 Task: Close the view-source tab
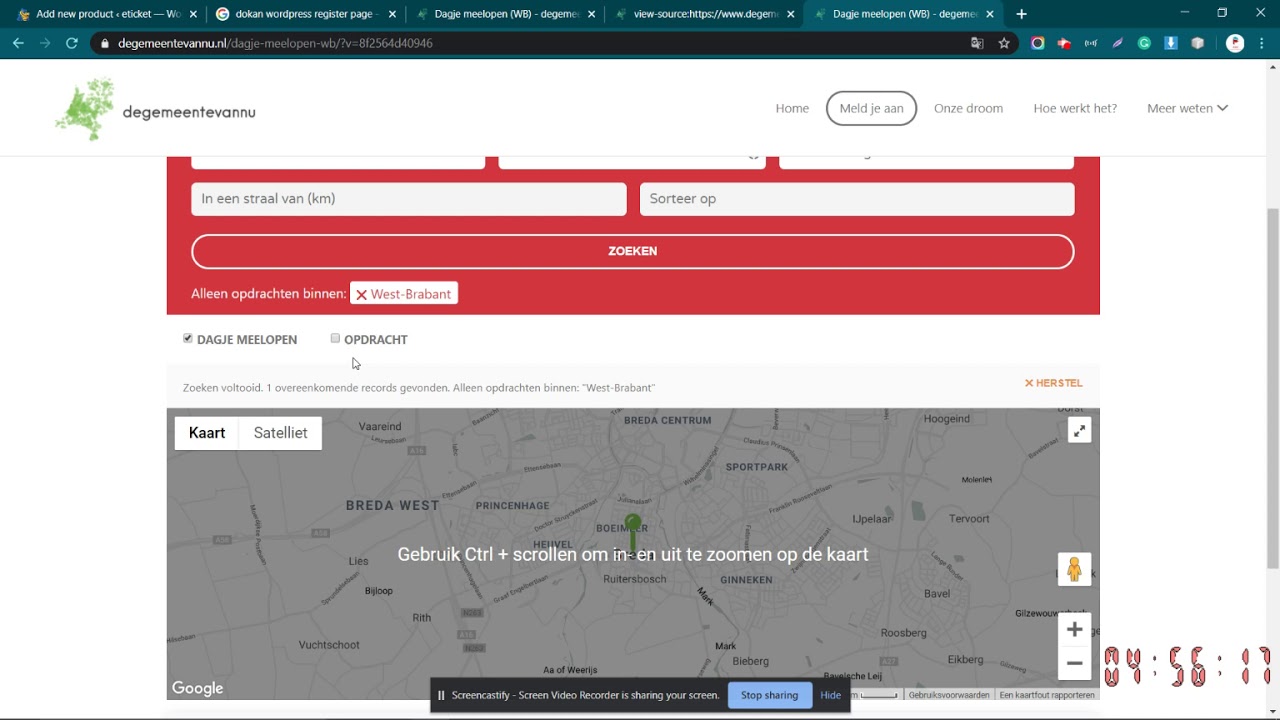(x=790, y=14)
